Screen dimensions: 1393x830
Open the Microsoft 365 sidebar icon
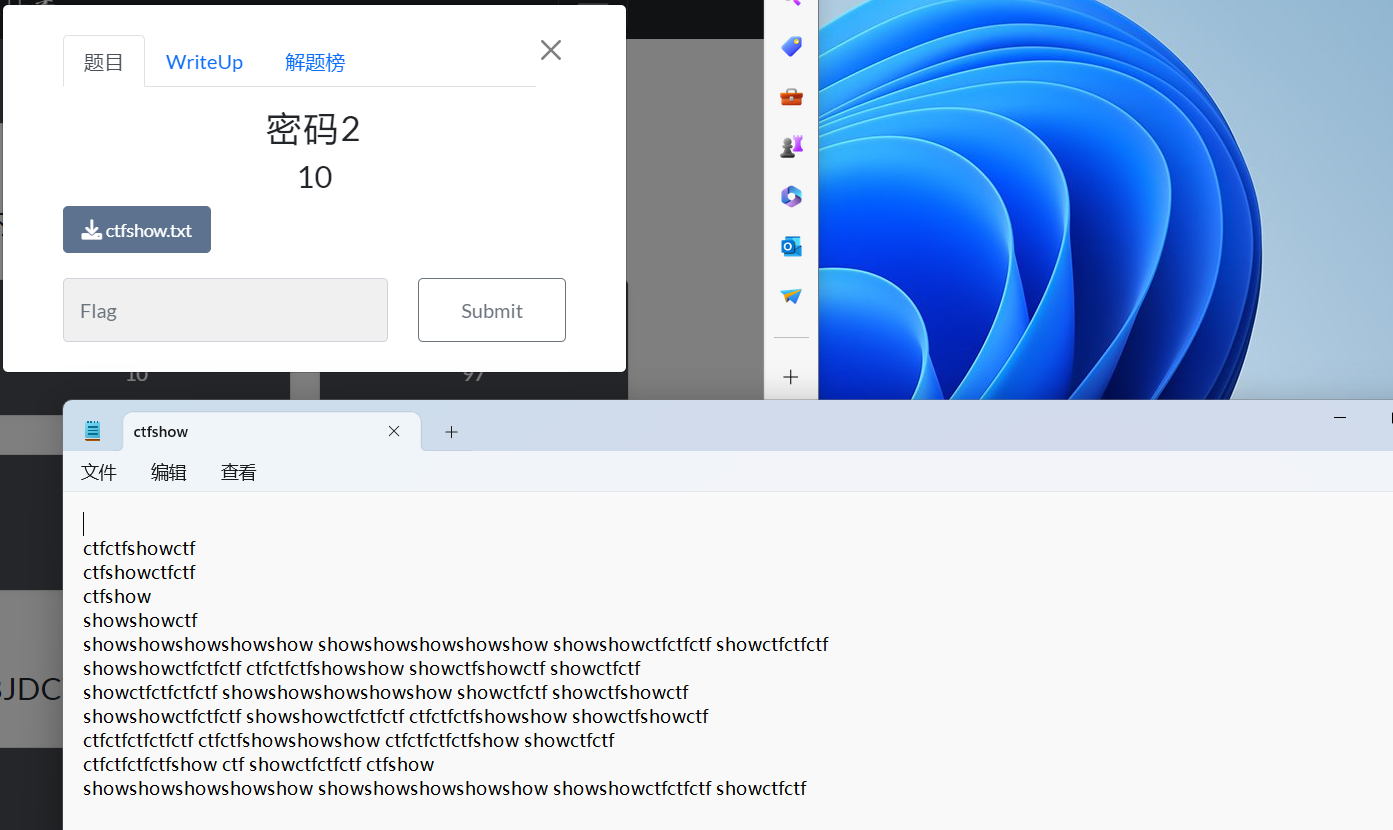pyautogui.click(x=791, y=196)
